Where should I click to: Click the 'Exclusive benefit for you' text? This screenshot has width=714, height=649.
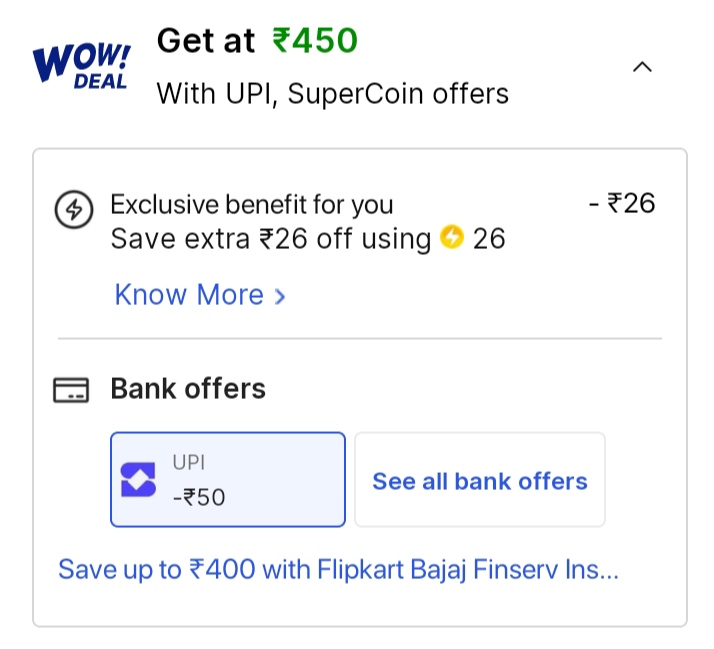[252, 205]
